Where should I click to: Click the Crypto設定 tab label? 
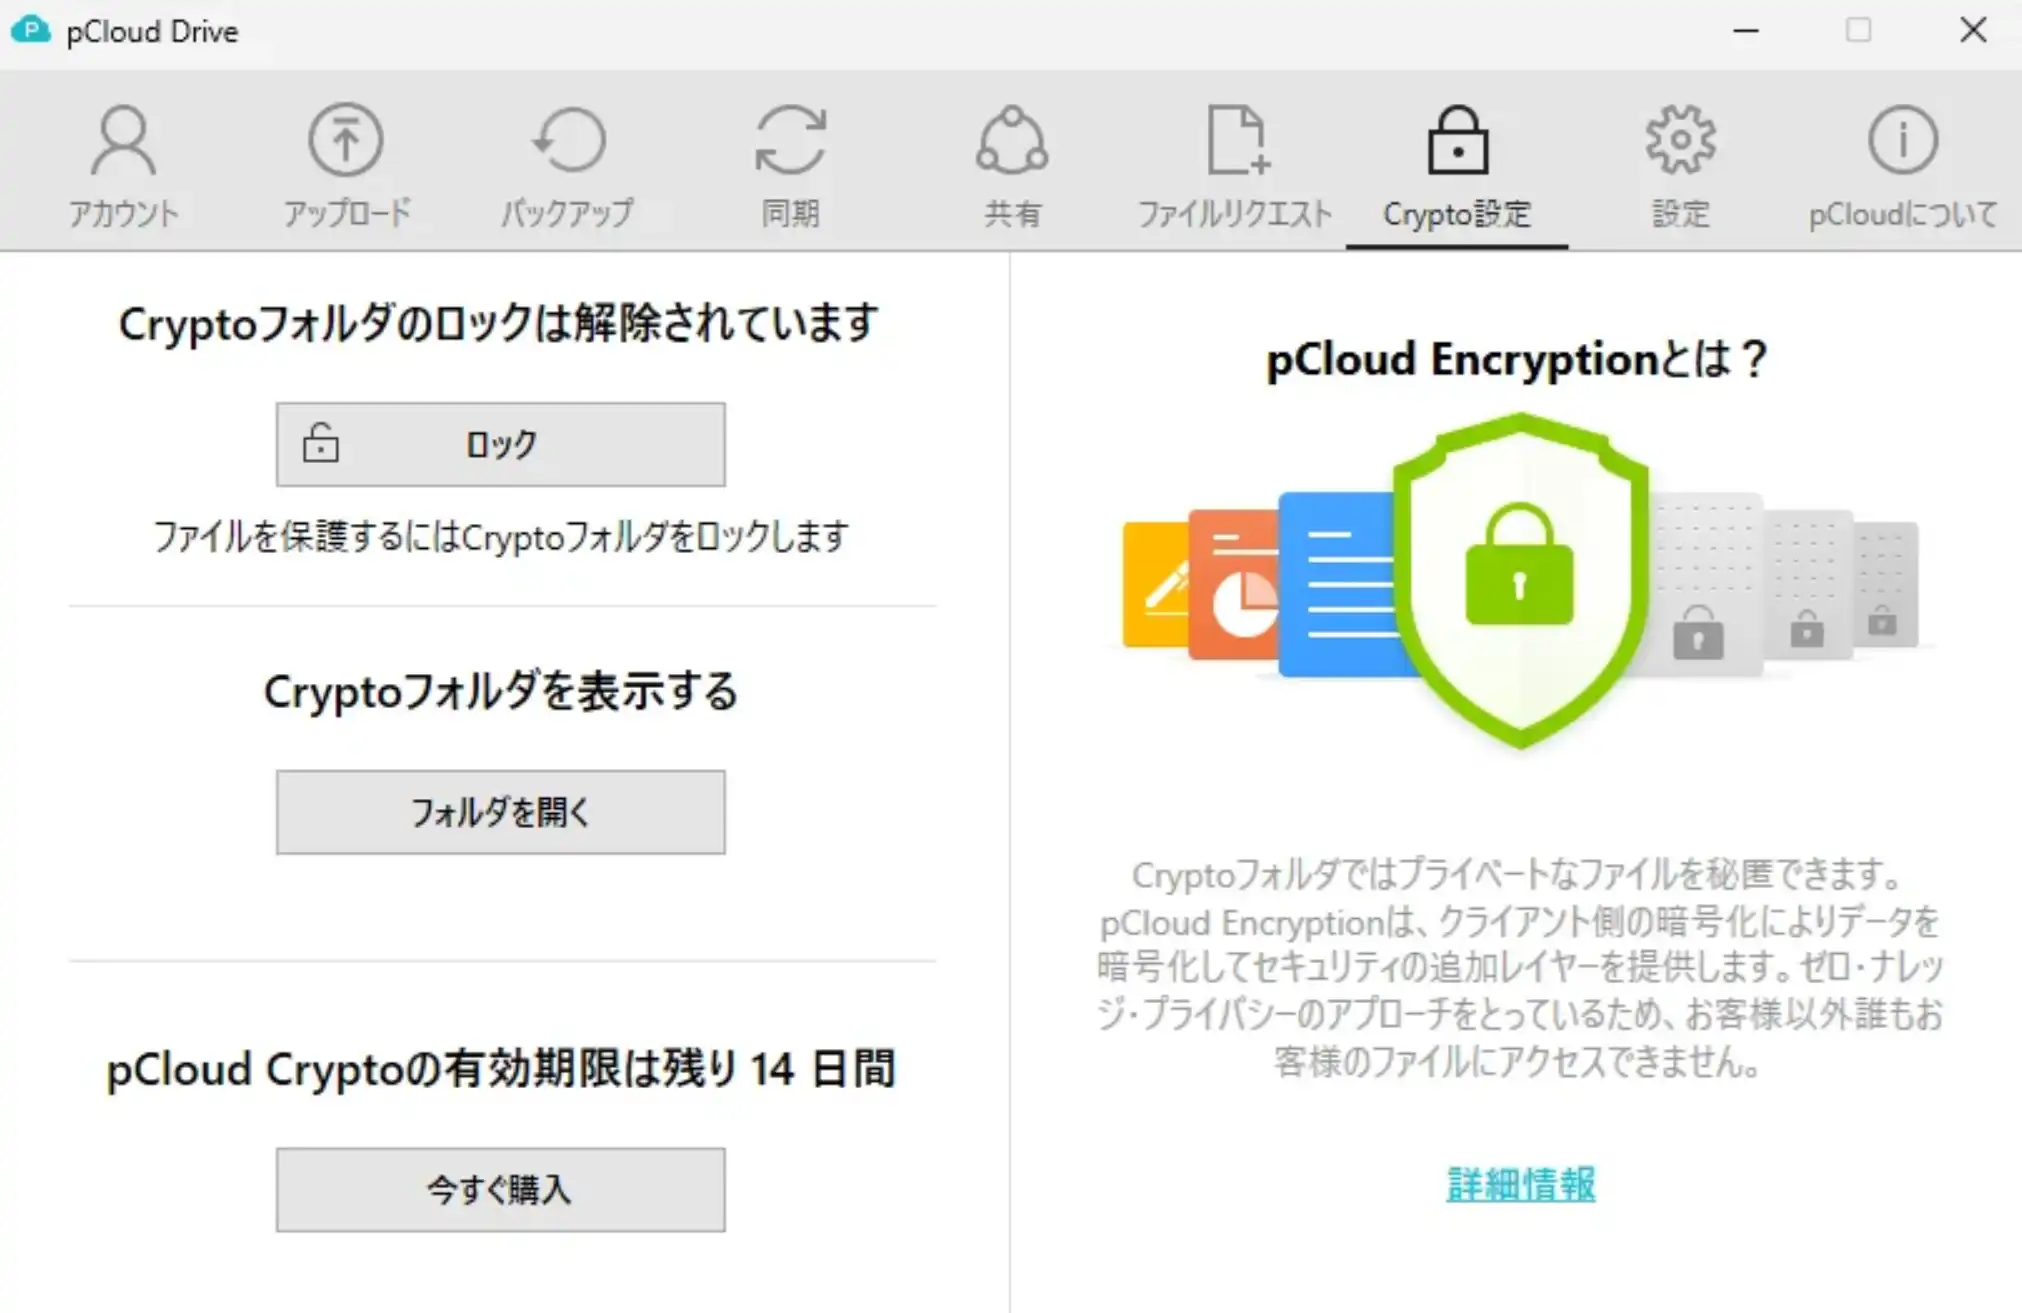[x=1457, y=213]
